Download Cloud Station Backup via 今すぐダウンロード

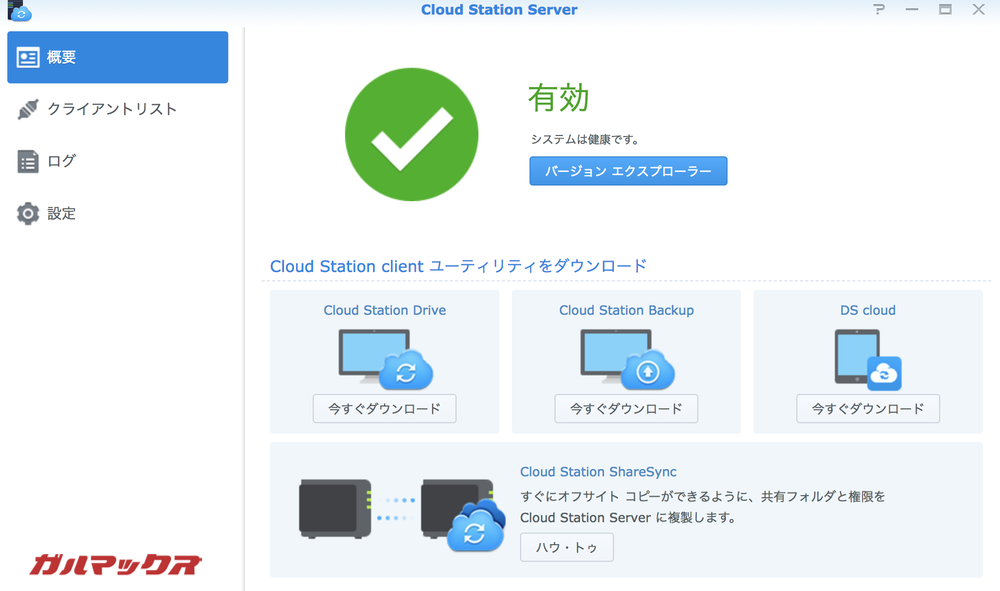pos(626,408)
